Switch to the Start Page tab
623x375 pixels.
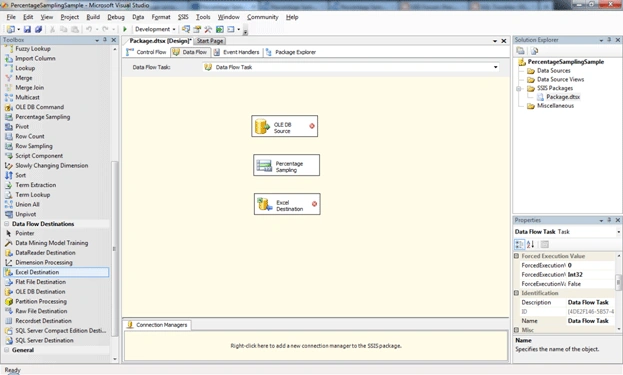coord(210,41)
